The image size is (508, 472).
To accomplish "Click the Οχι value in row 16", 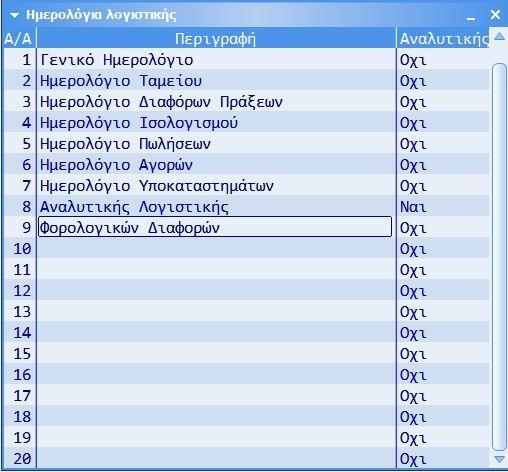I will coord(413,375).
